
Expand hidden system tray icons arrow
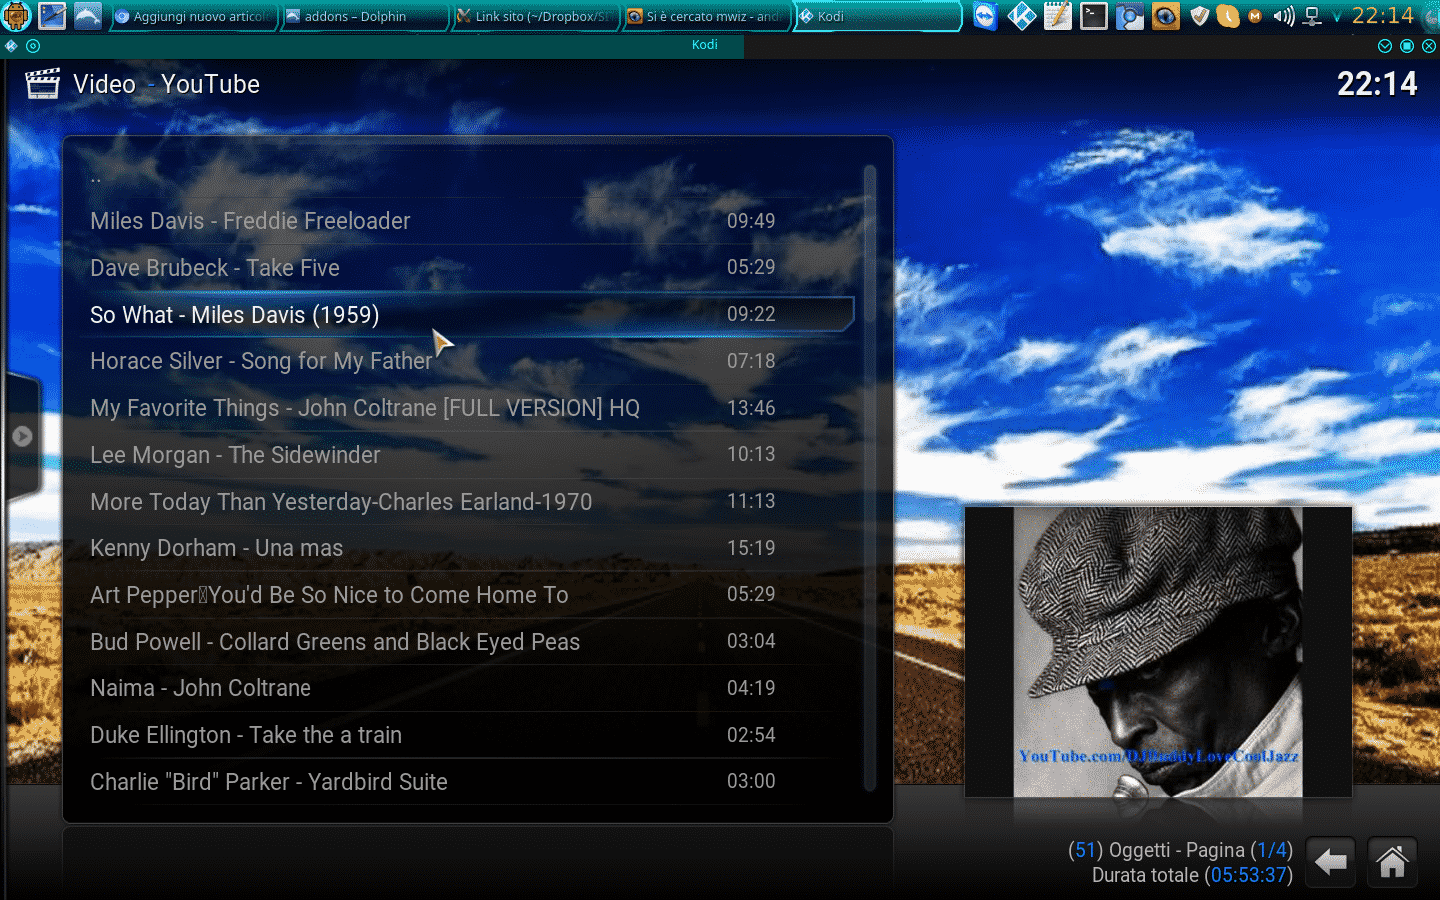pyautogui.click(x=1337, y=17)
